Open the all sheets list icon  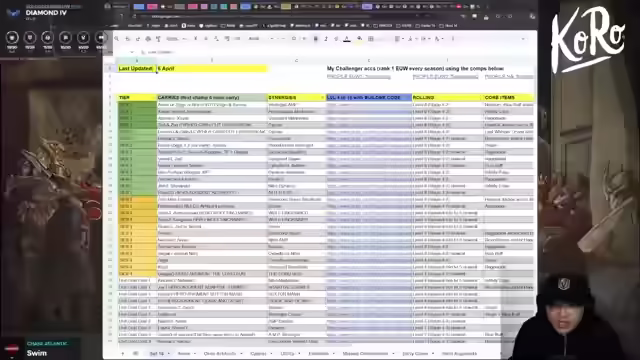click(x=136, y=353)
